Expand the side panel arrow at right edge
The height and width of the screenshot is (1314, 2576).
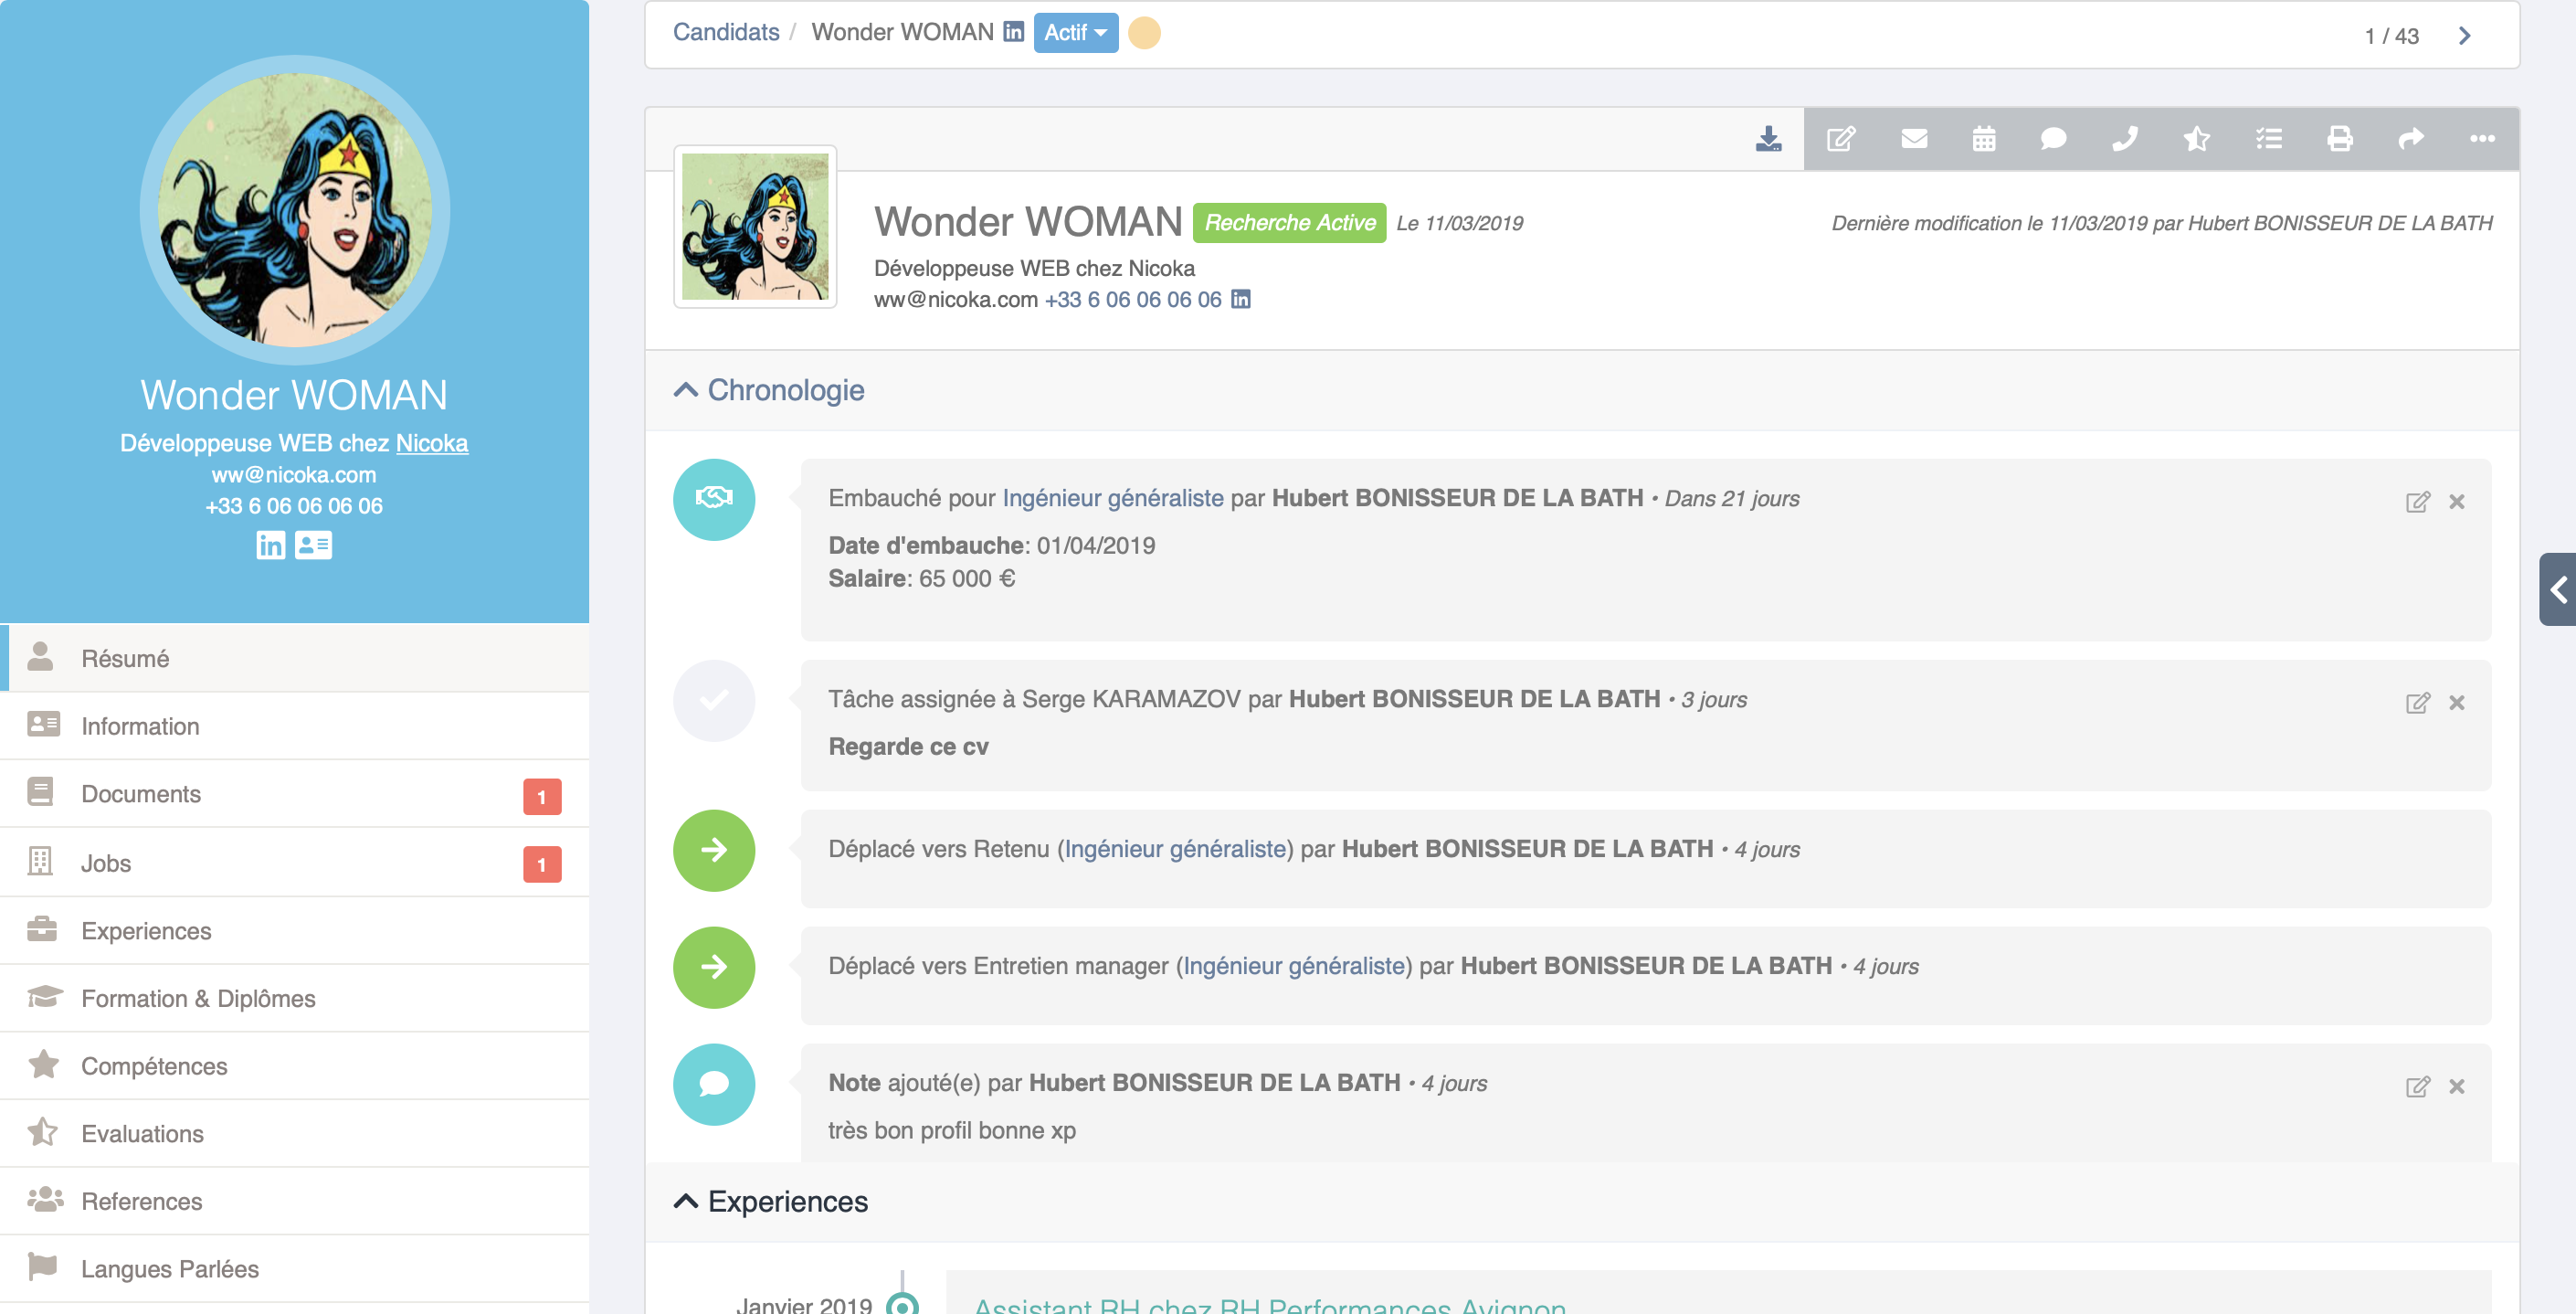point(2557,589)
